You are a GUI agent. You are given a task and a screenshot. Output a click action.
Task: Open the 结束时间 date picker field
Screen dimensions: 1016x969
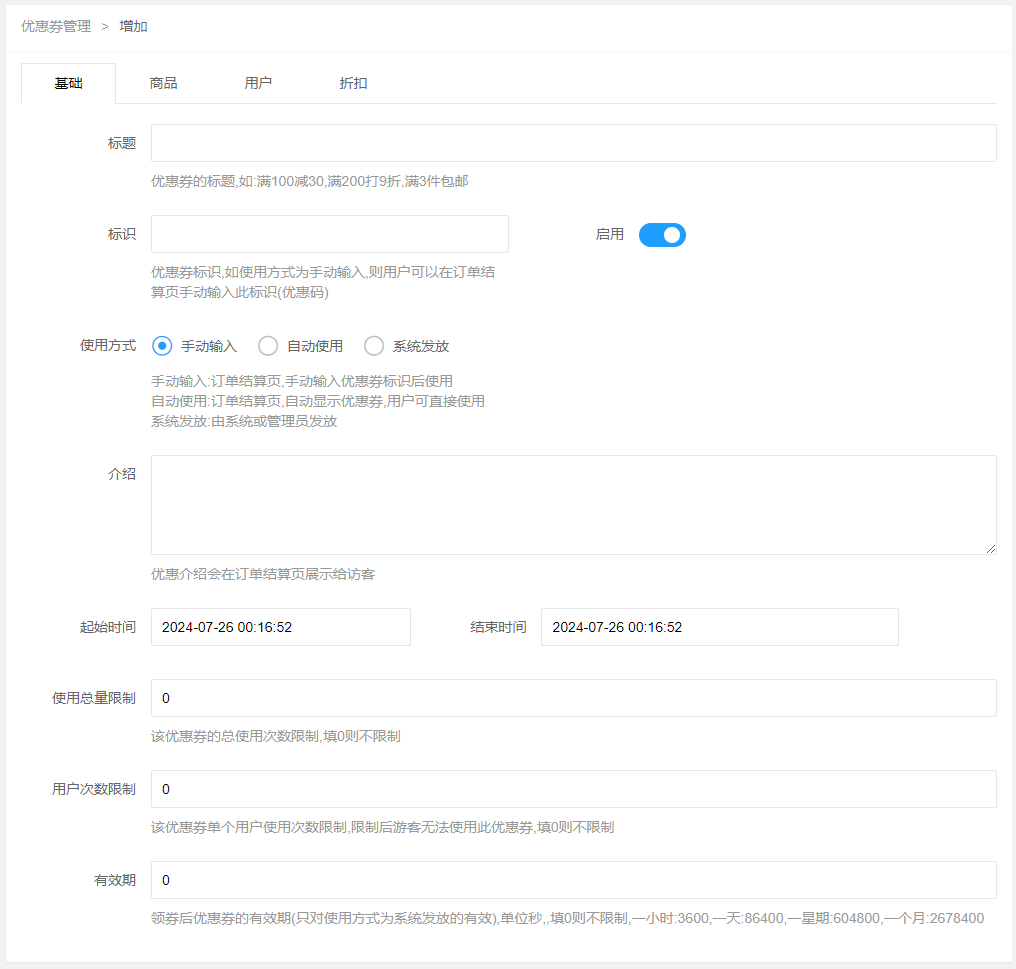pos(719,627)
